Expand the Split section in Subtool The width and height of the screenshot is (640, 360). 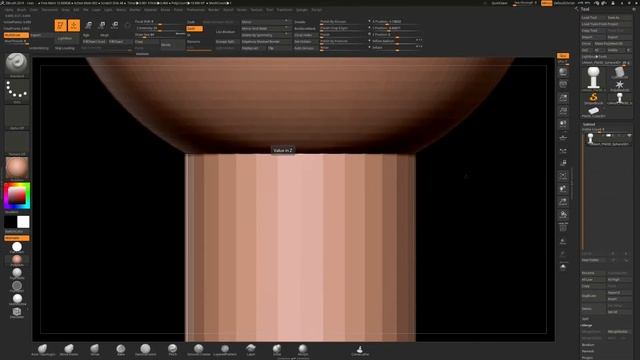point(585,319)
